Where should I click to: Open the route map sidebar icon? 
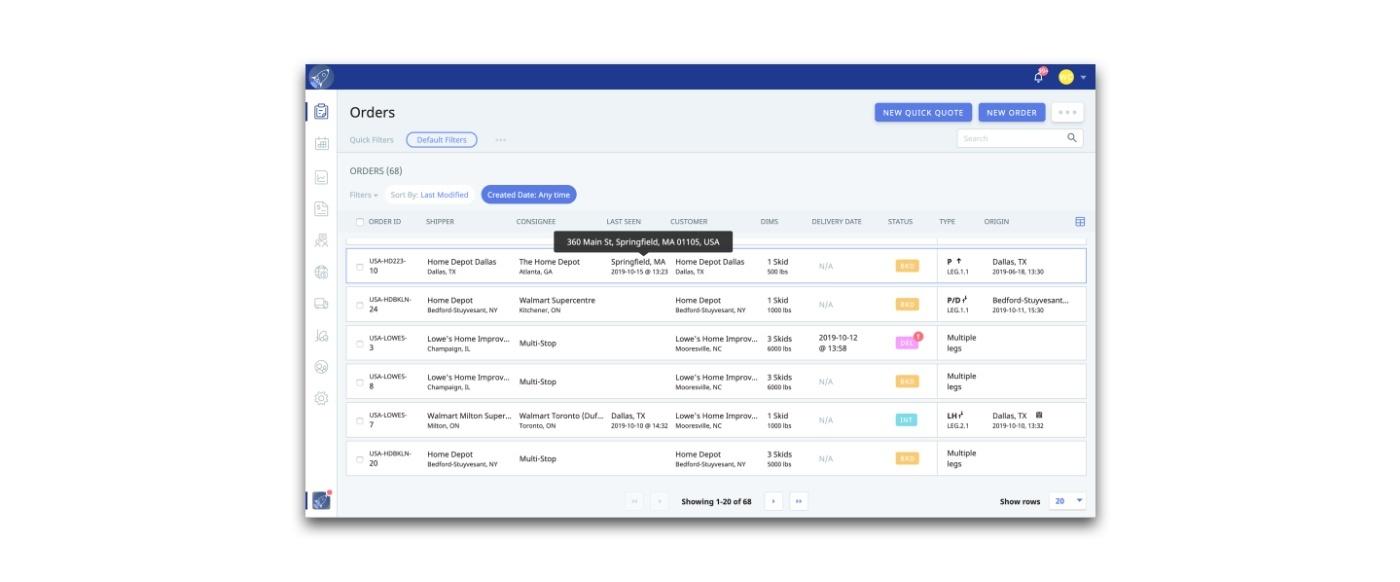pyautogui.click(x=321, y=336)
